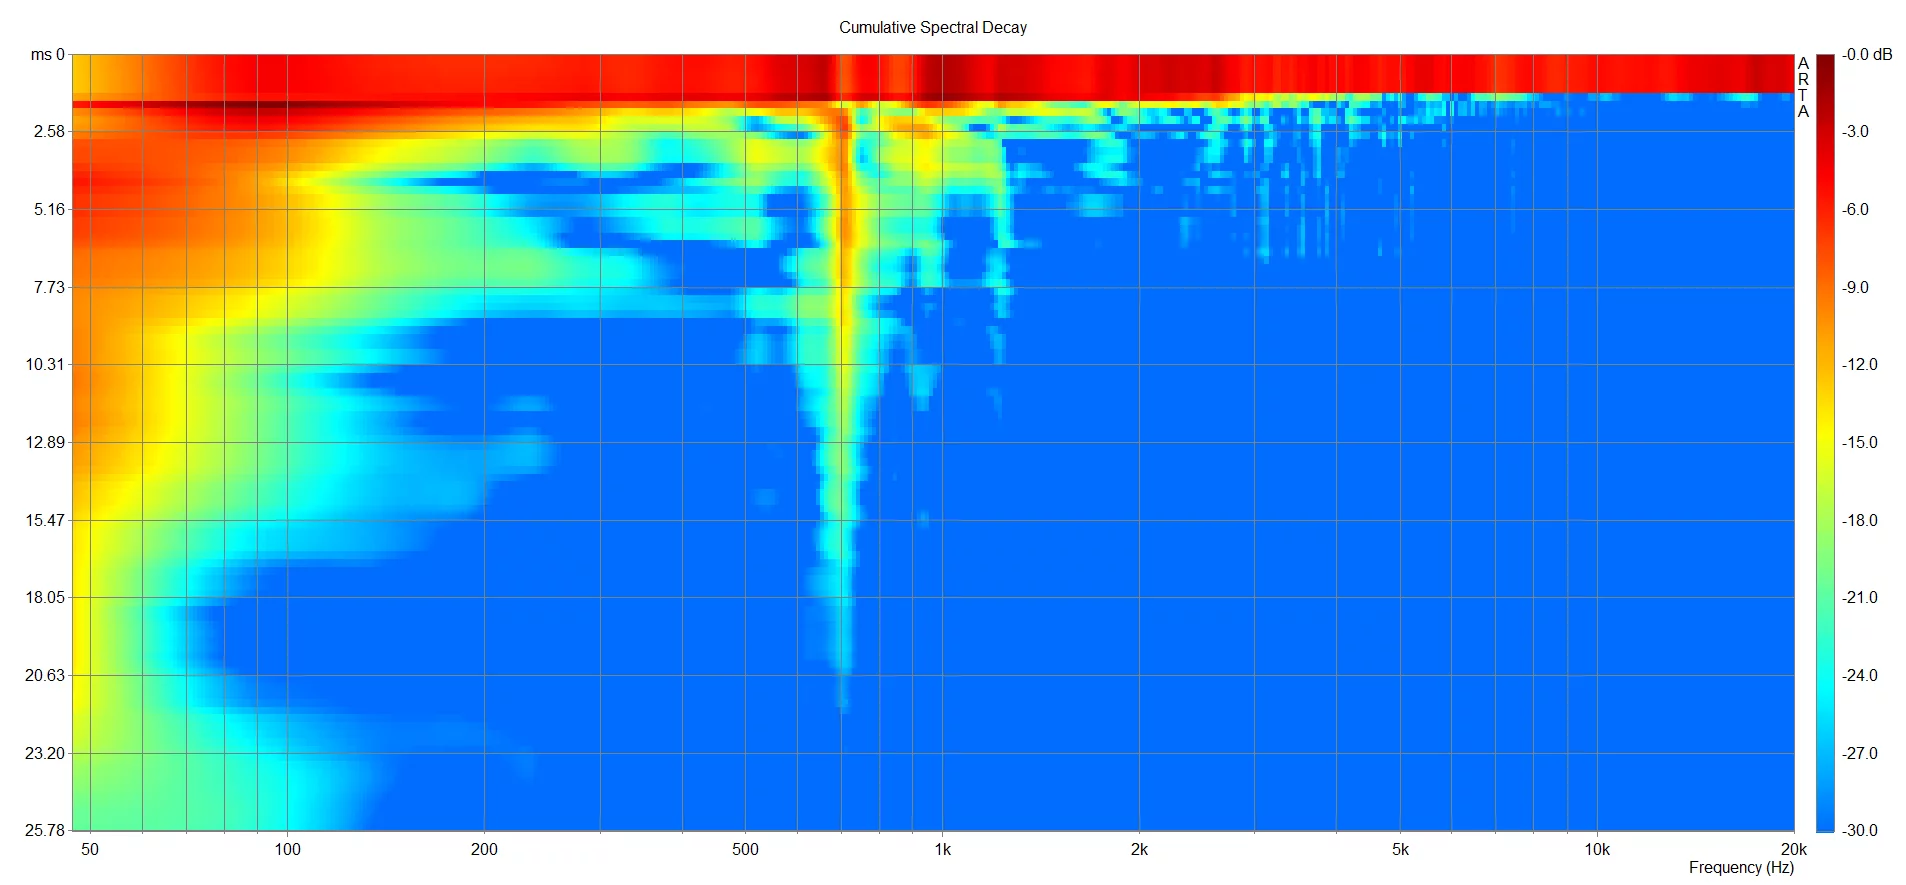Click the -12.0 color scale label
This screenshot has width=1906, height=885.
click(x=1860, y=364)
